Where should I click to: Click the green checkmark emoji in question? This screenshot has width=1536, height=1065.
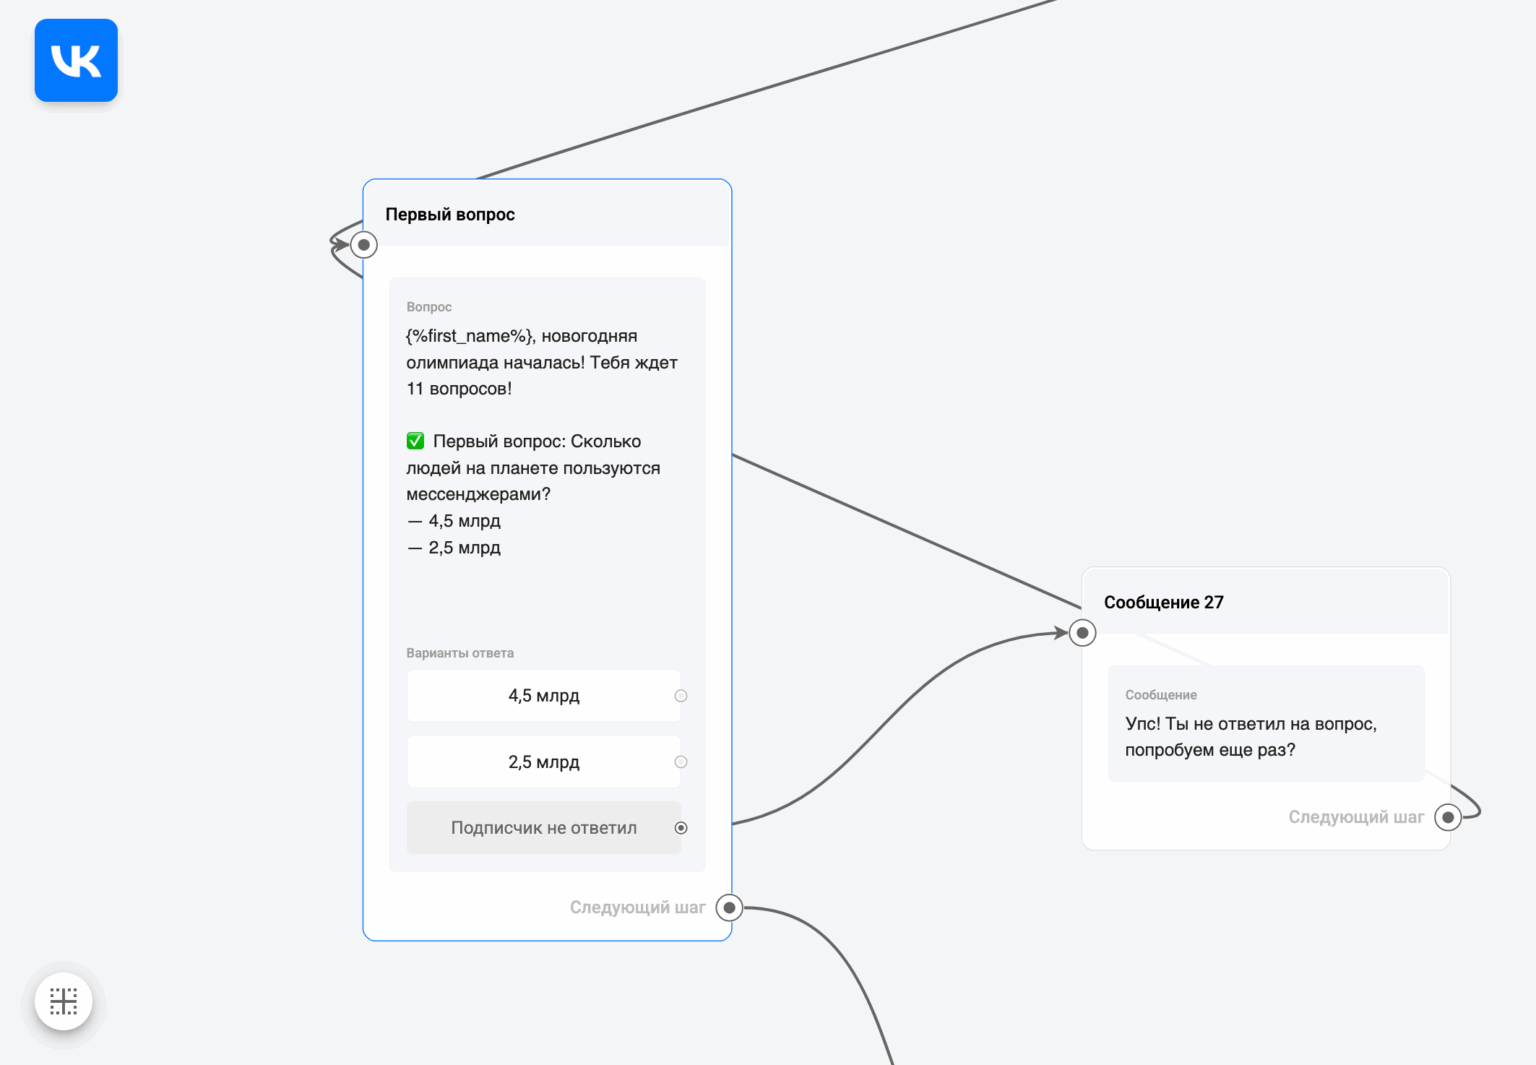pyautogui.click(x=415, y=441)
